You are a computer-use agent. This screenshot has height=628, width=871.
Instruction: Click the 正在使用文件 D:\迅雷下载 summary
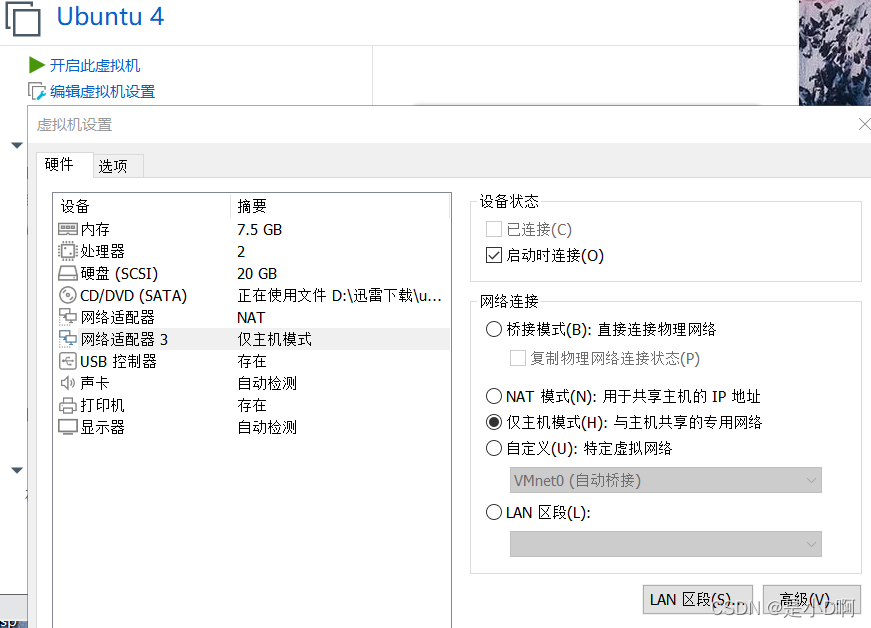(339, 295)
